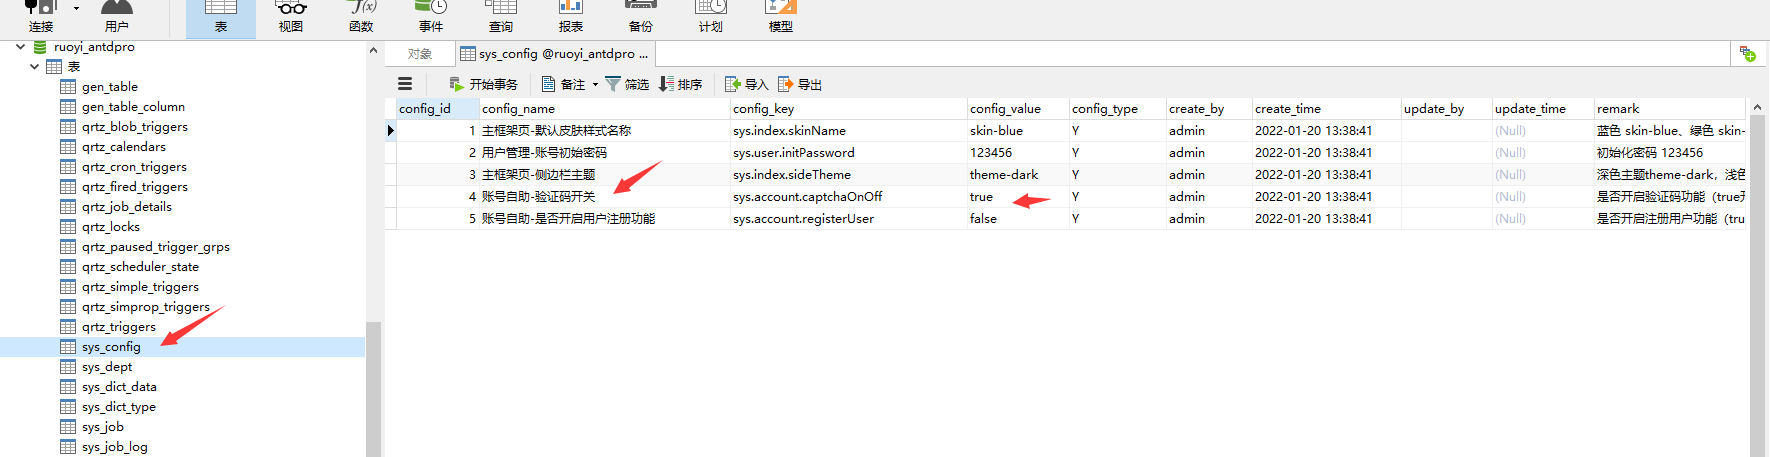The image size is (1770, 457).
Task: Select the qrtz_locks table
Action: click(x=111, y=227)
